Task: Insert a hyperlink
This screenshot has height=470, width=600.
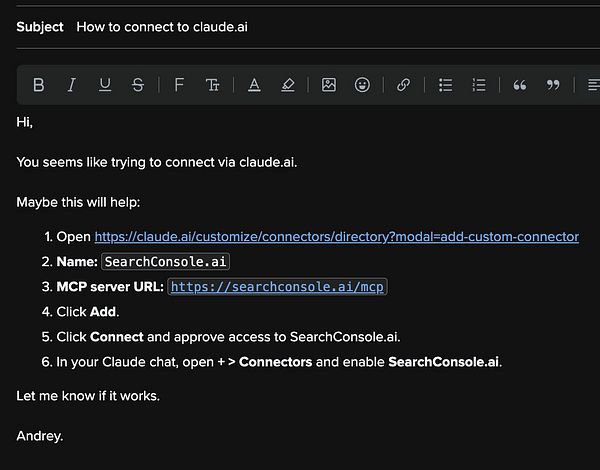Action: 403,85
